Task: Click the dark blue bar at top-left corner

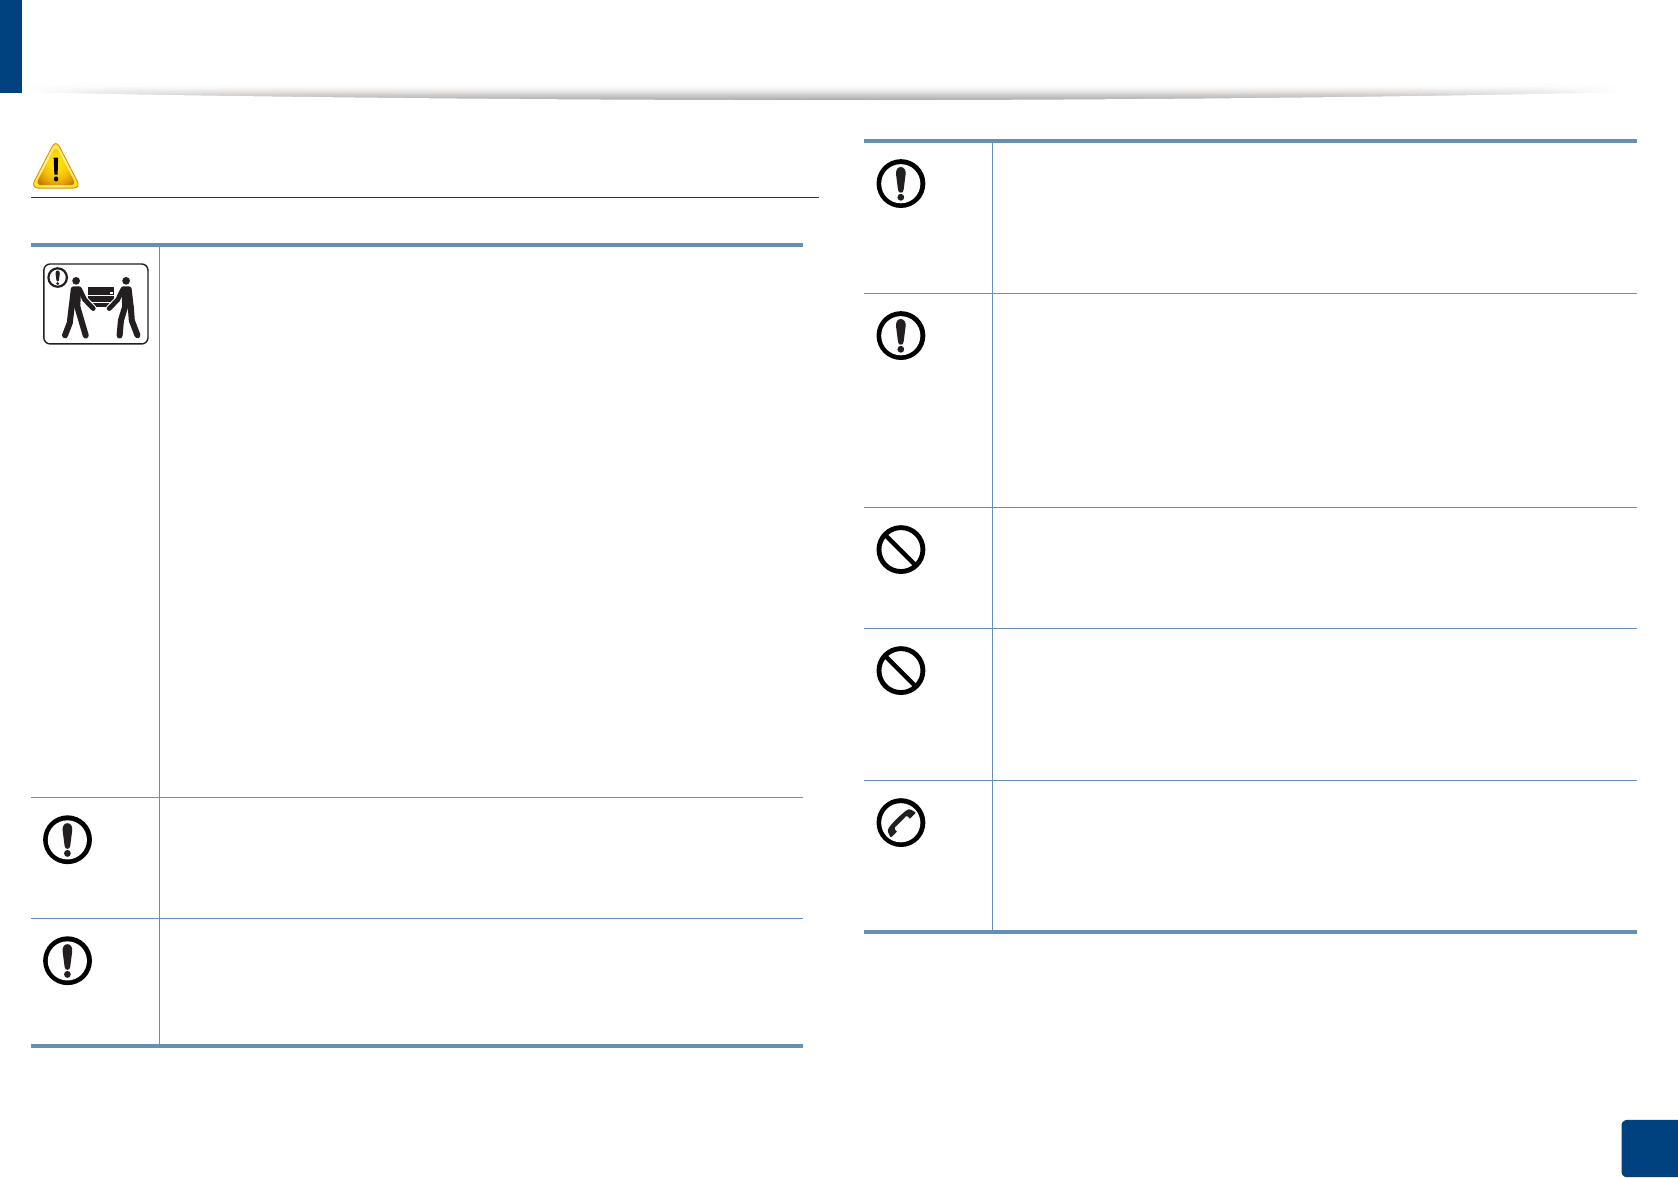Action: (10, 46)
